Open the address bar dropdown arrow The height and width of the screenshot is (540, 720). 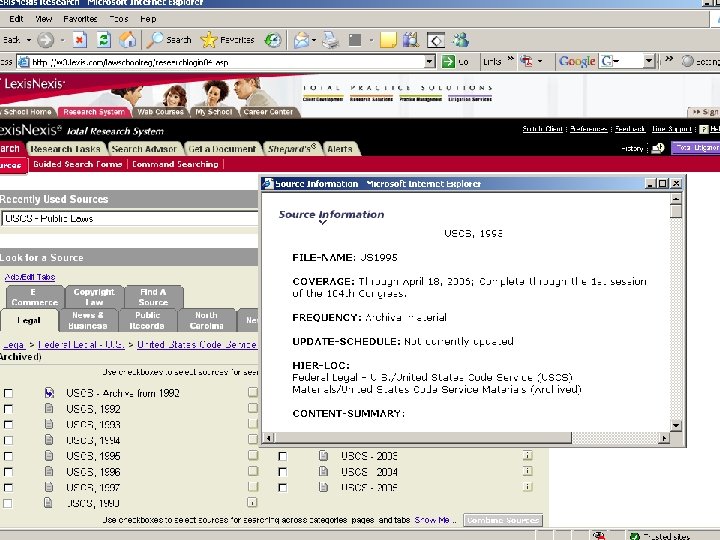(x=430, y=62)
